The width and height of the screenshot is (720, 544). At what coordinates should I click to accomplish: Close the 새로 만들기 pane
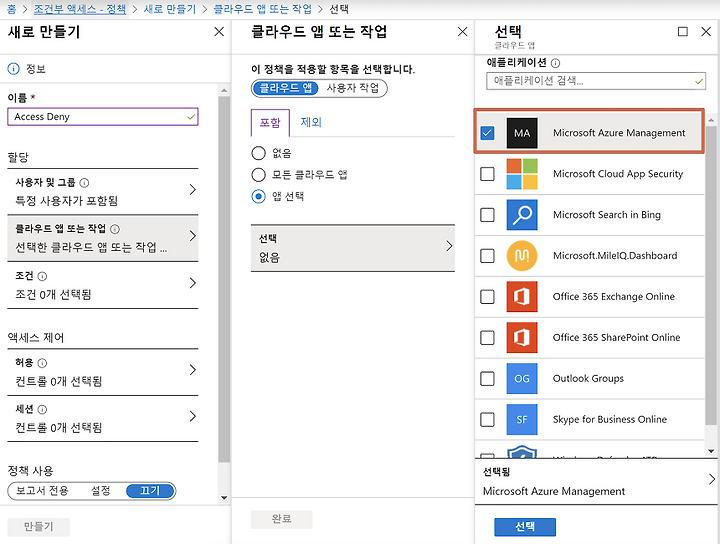219,31
